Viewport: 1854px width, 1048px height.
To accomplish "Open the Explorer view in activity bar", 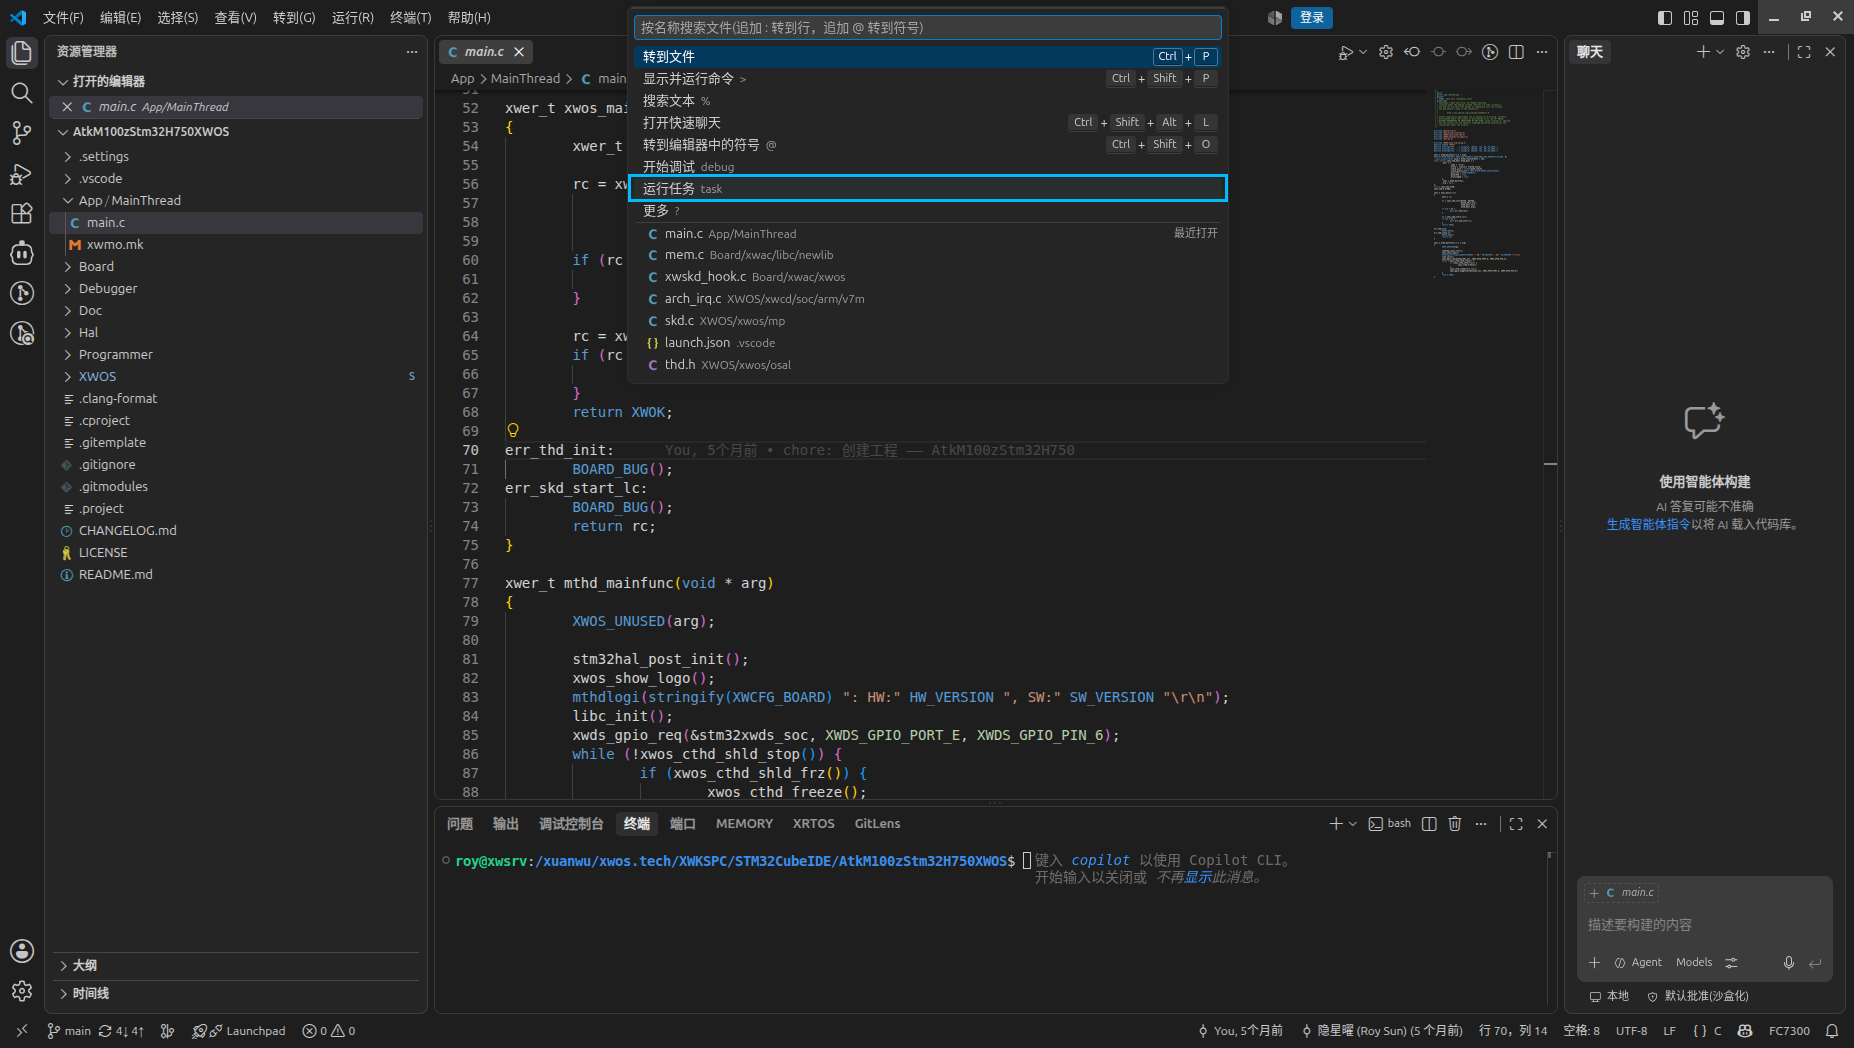I will (22, 53).
